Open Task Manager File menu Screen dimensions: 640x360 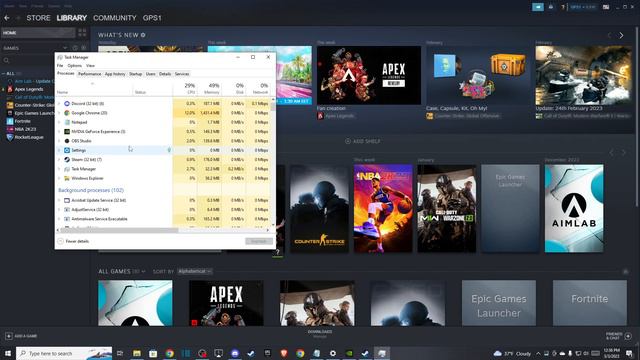(60, 66)
